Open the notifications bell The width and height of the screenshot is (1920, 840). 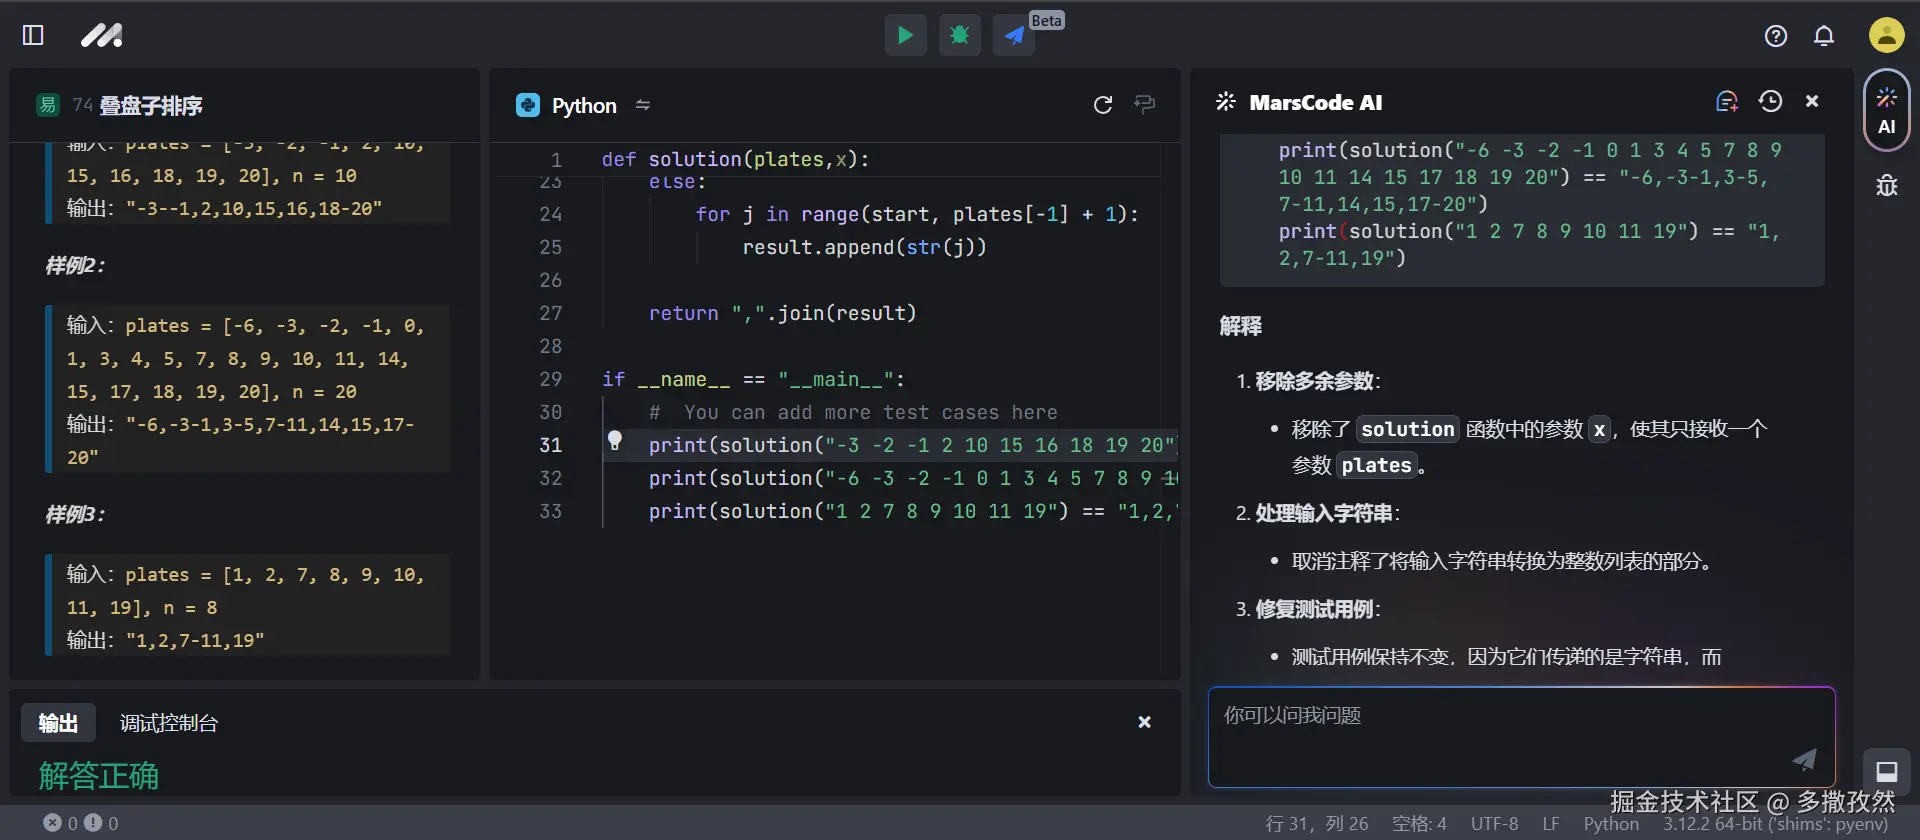point(1824,36)
